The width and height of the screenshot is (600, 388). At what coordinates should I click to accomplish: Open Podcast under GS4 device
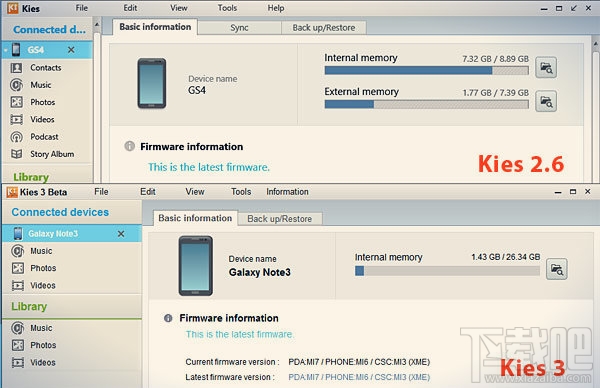[x=44, y=137]
